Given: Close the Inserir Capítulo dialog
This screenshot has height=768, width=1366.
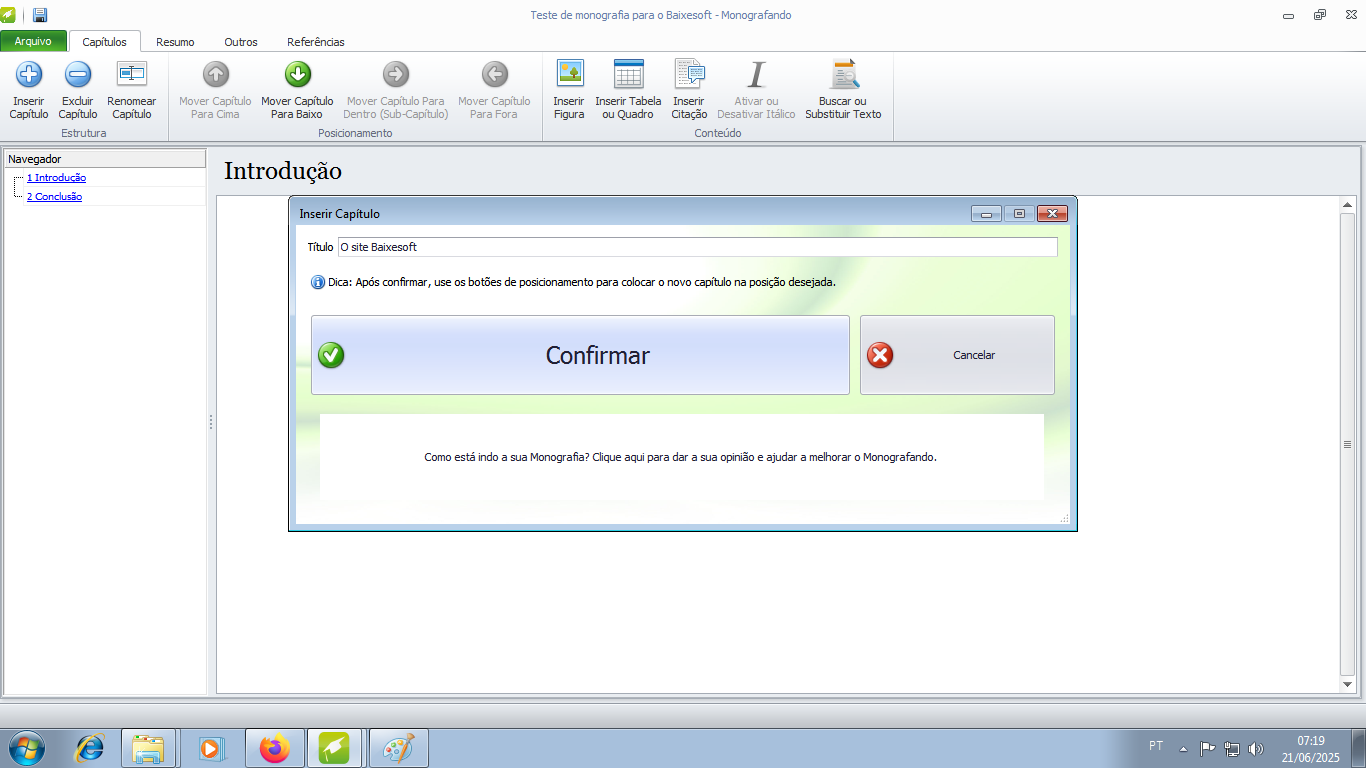Looking at the screenshot, I should tap(1052, 213).
